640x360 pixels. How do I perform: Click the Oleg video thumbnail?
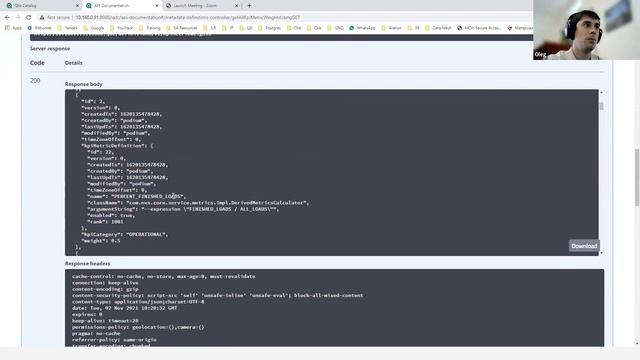[586, 30]
